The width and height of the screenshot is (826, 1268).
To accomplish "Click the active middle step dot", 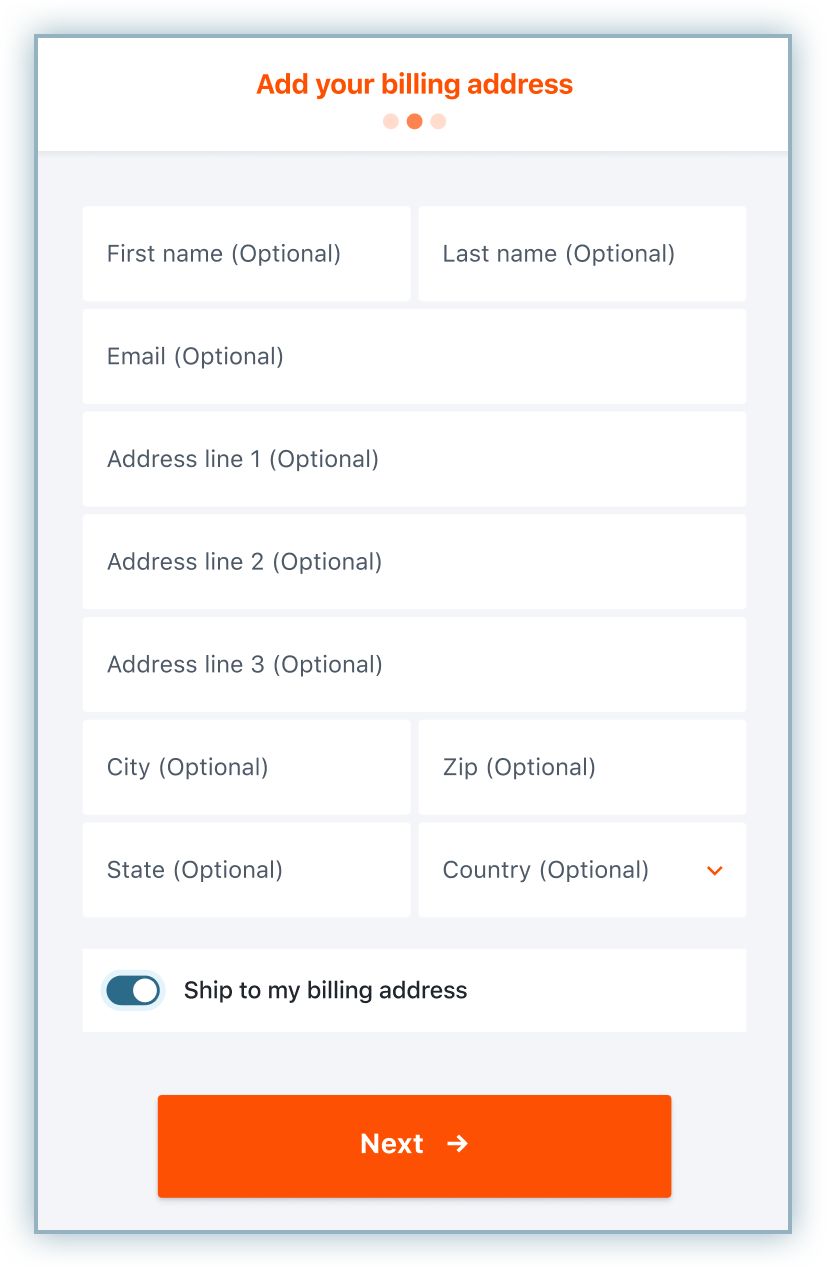I will (x=414, y=122).
